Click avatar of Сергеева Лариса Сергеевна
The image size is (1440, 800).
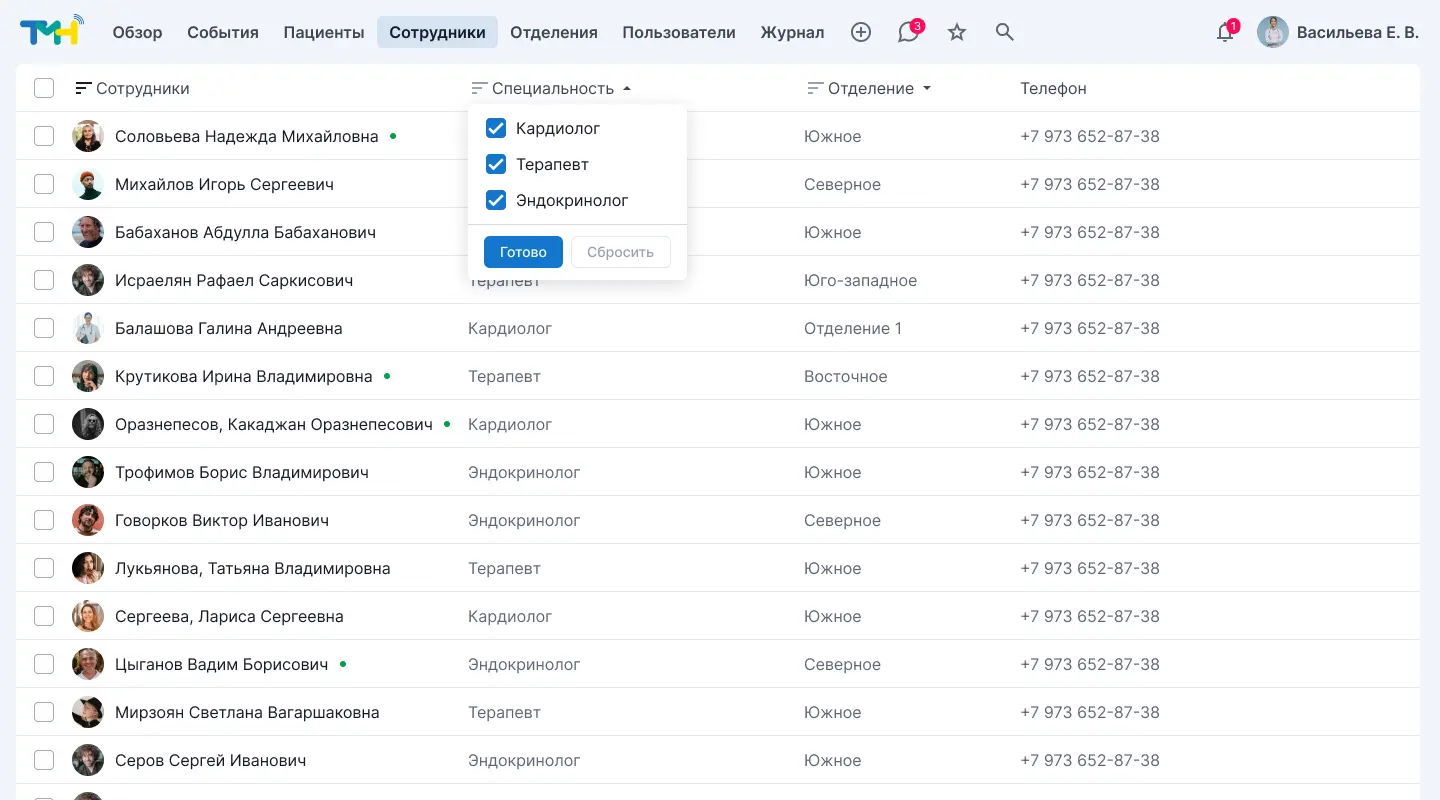[88, 616]
